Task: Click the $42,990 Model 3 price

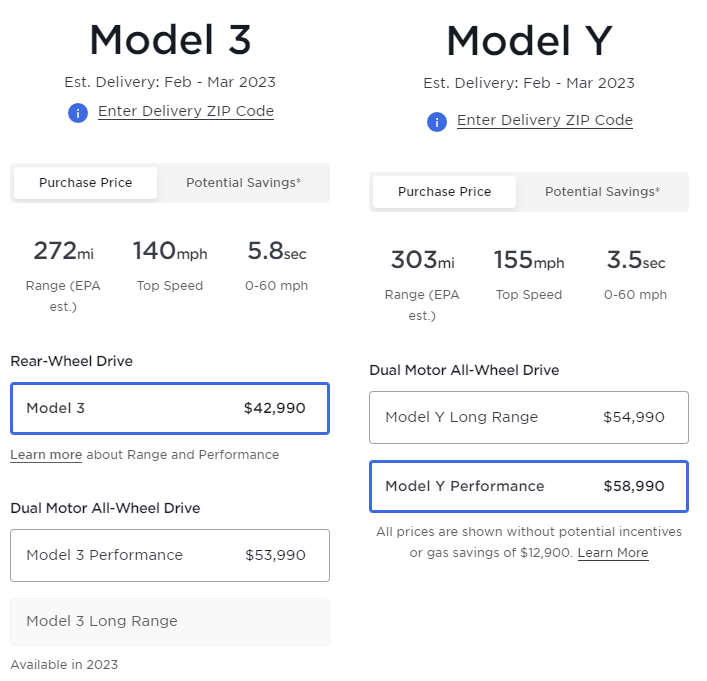Action: 274,408
